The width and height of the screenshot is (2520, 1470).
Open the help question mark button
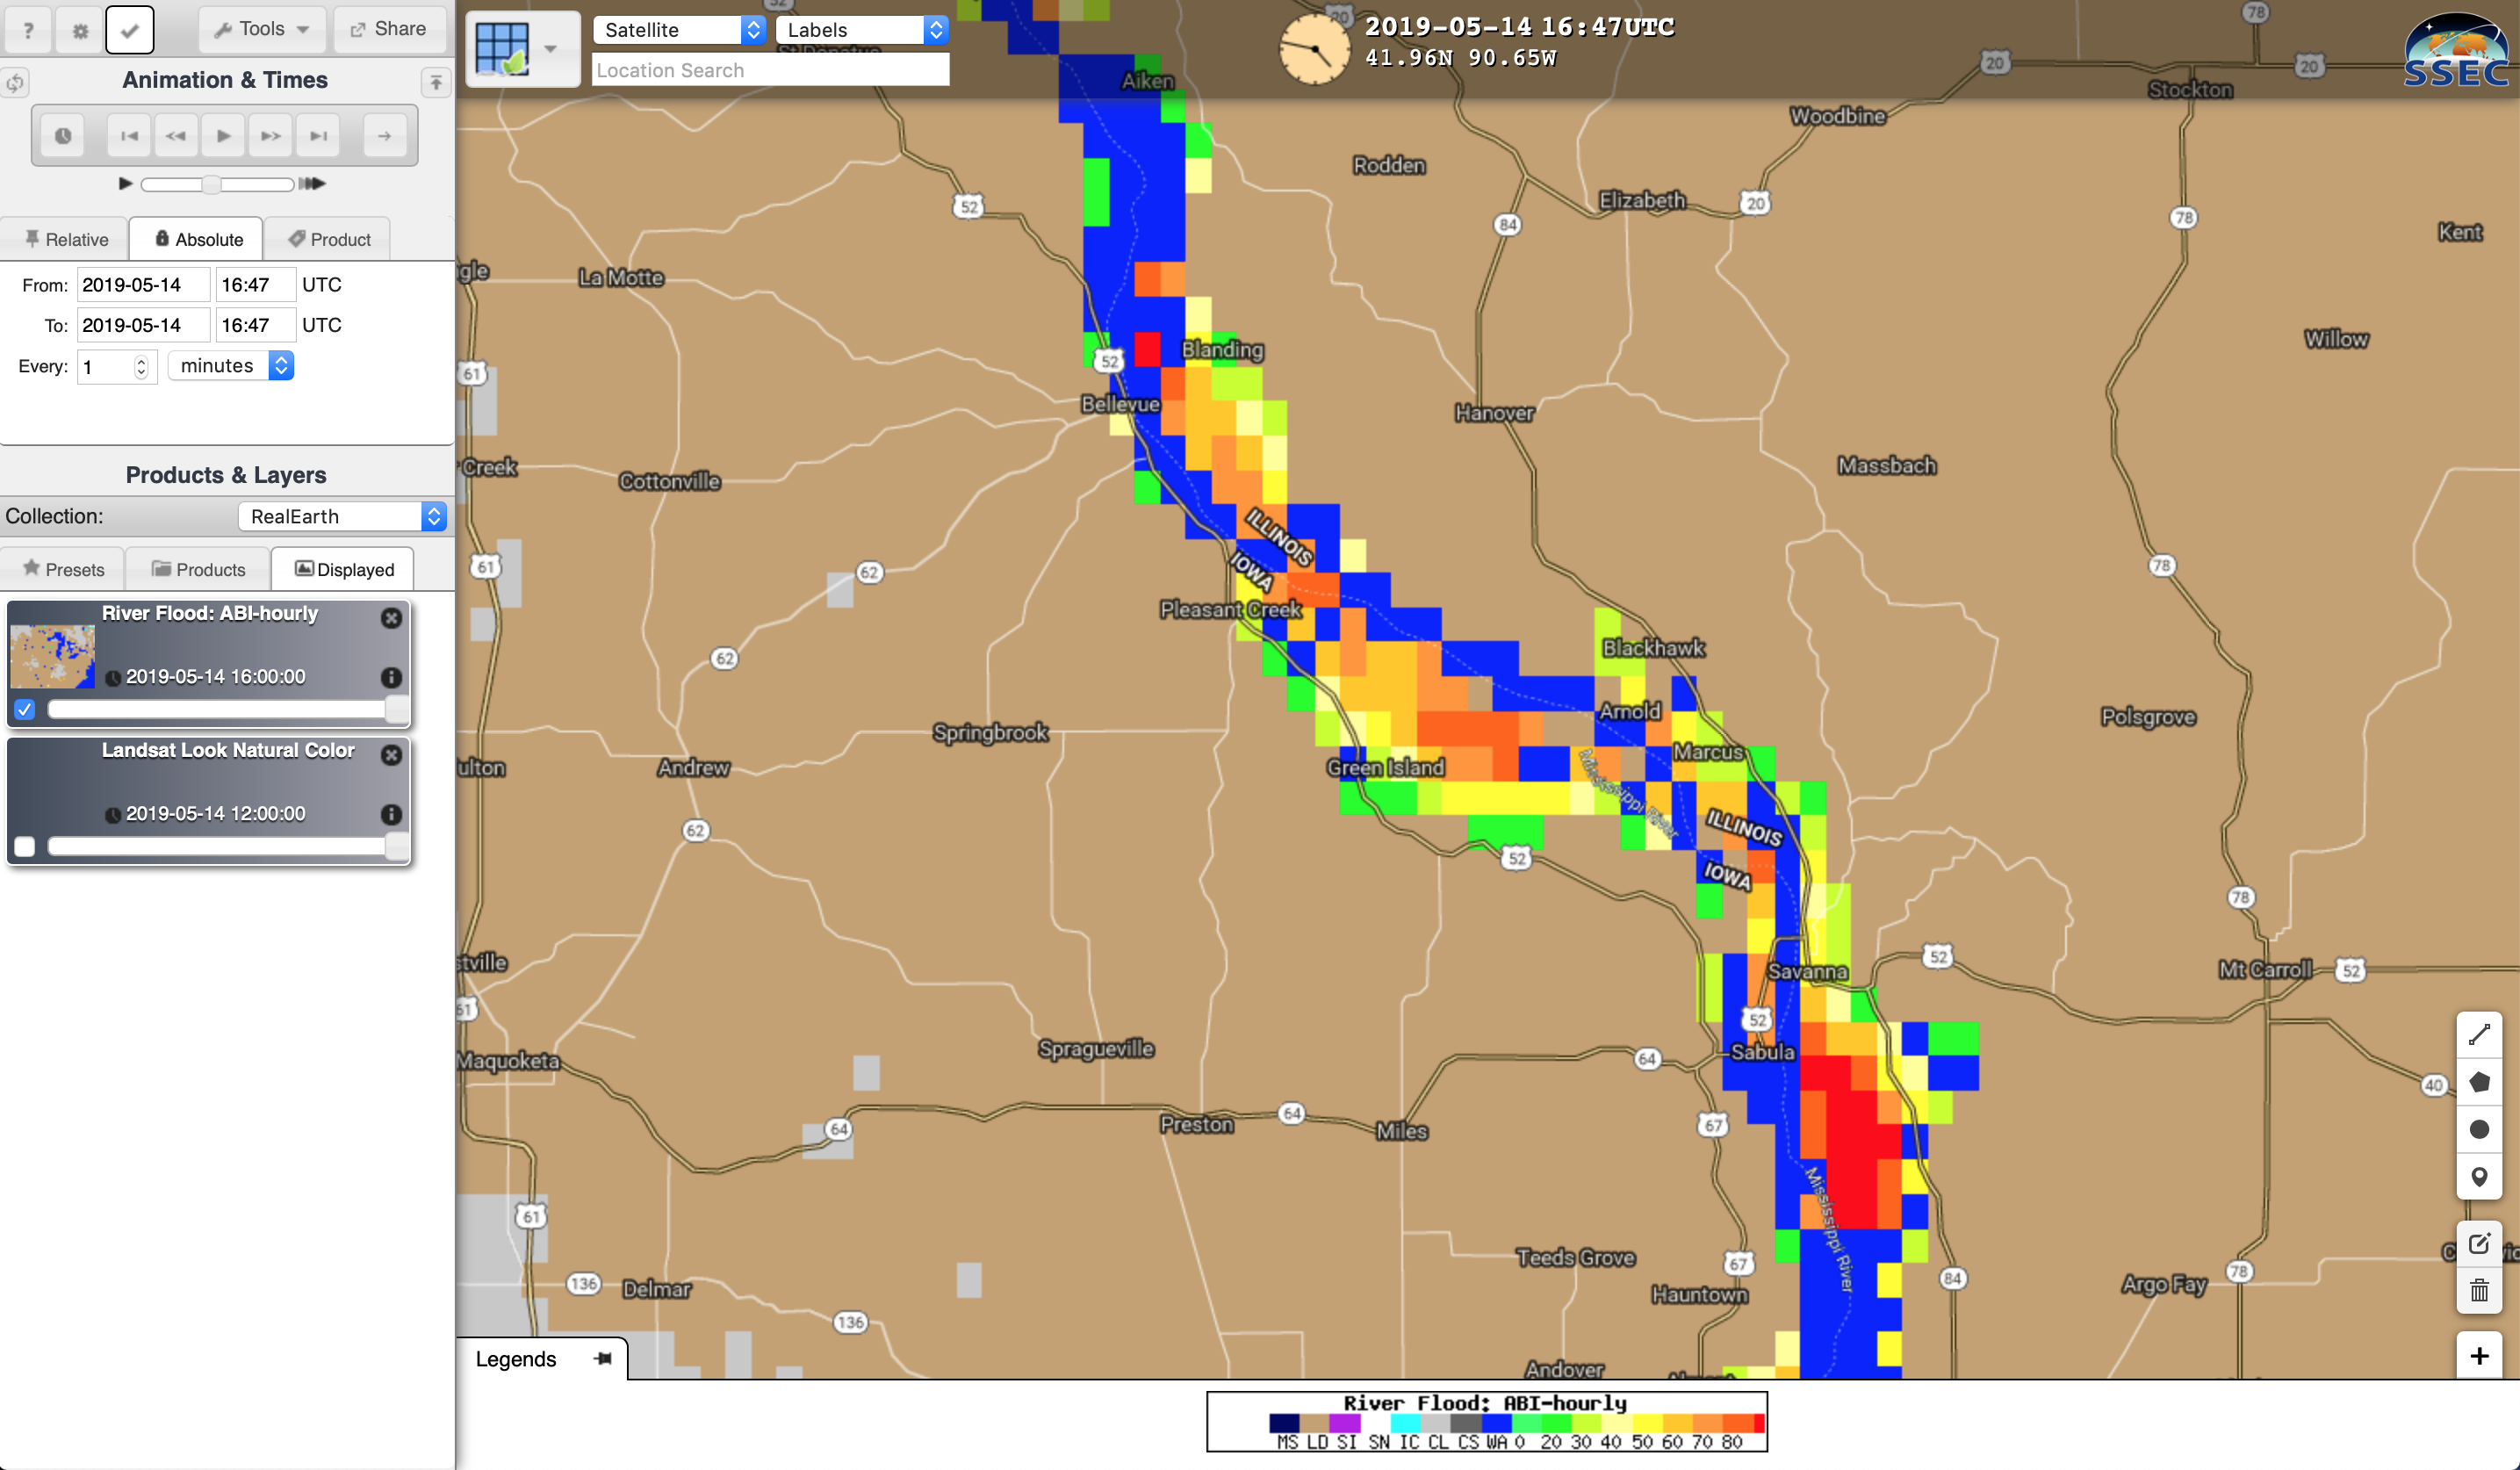pos(28,30)
